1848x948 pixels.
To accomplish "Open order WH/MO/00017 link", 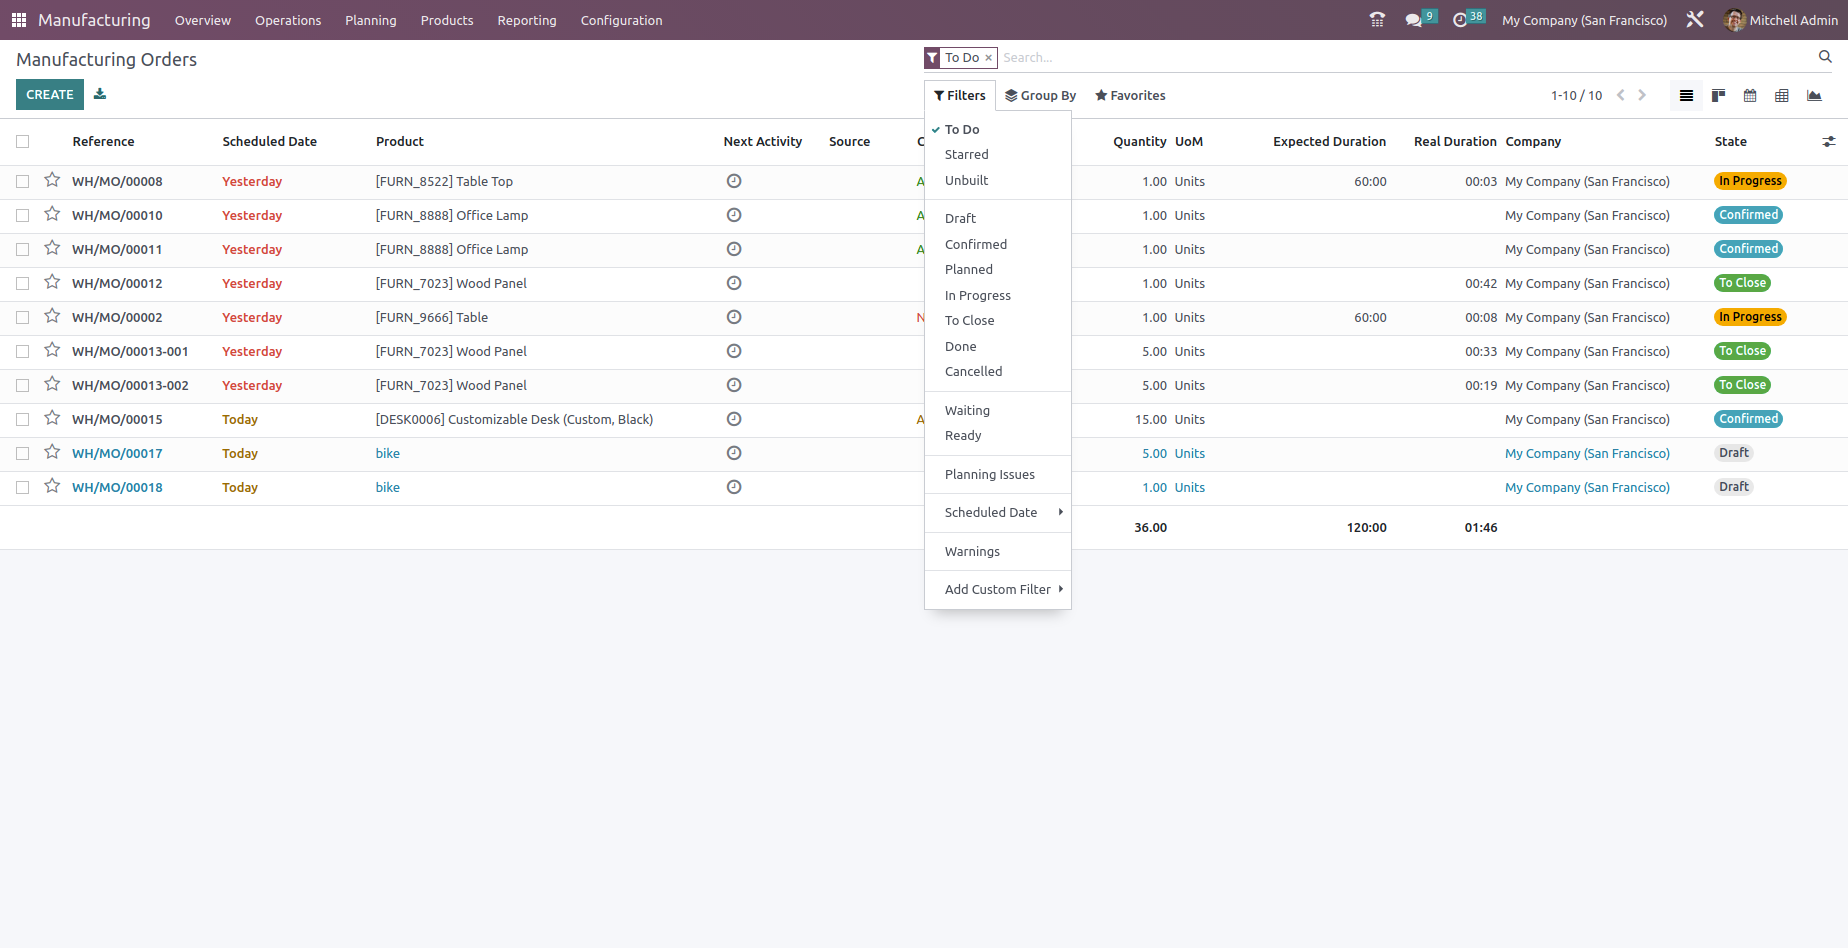I will pyautogui.click(x=117, y=454).
